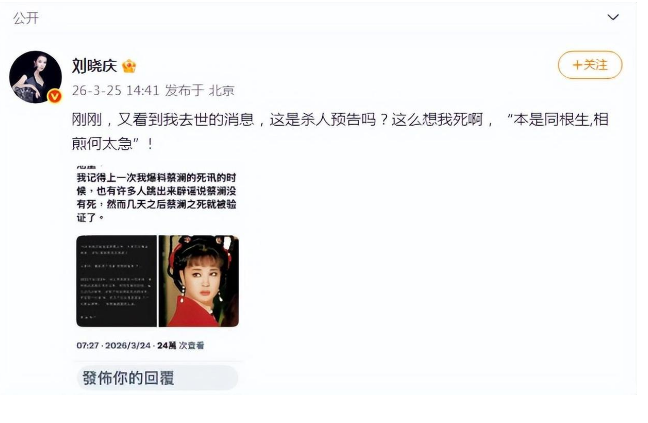Click the 2026/3/24 date in embedded post
The width and height of the screenshot is (648, 423).
[x=128, y=345]
